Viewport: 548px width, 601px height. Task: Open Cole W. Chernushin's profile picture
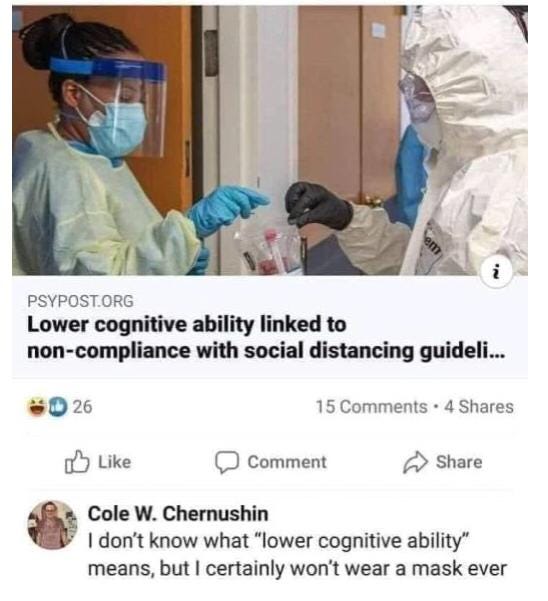click(52, 525)
